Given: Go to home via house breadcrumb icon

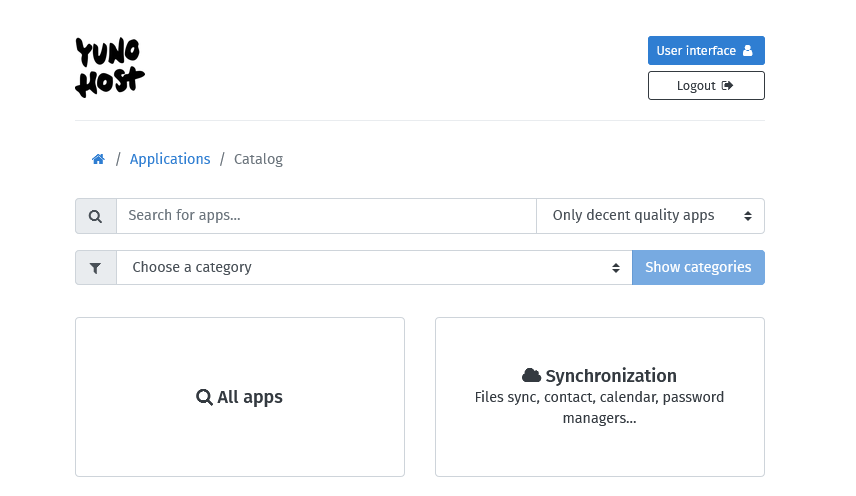Looking at the screenshot, I should (98, 159).
